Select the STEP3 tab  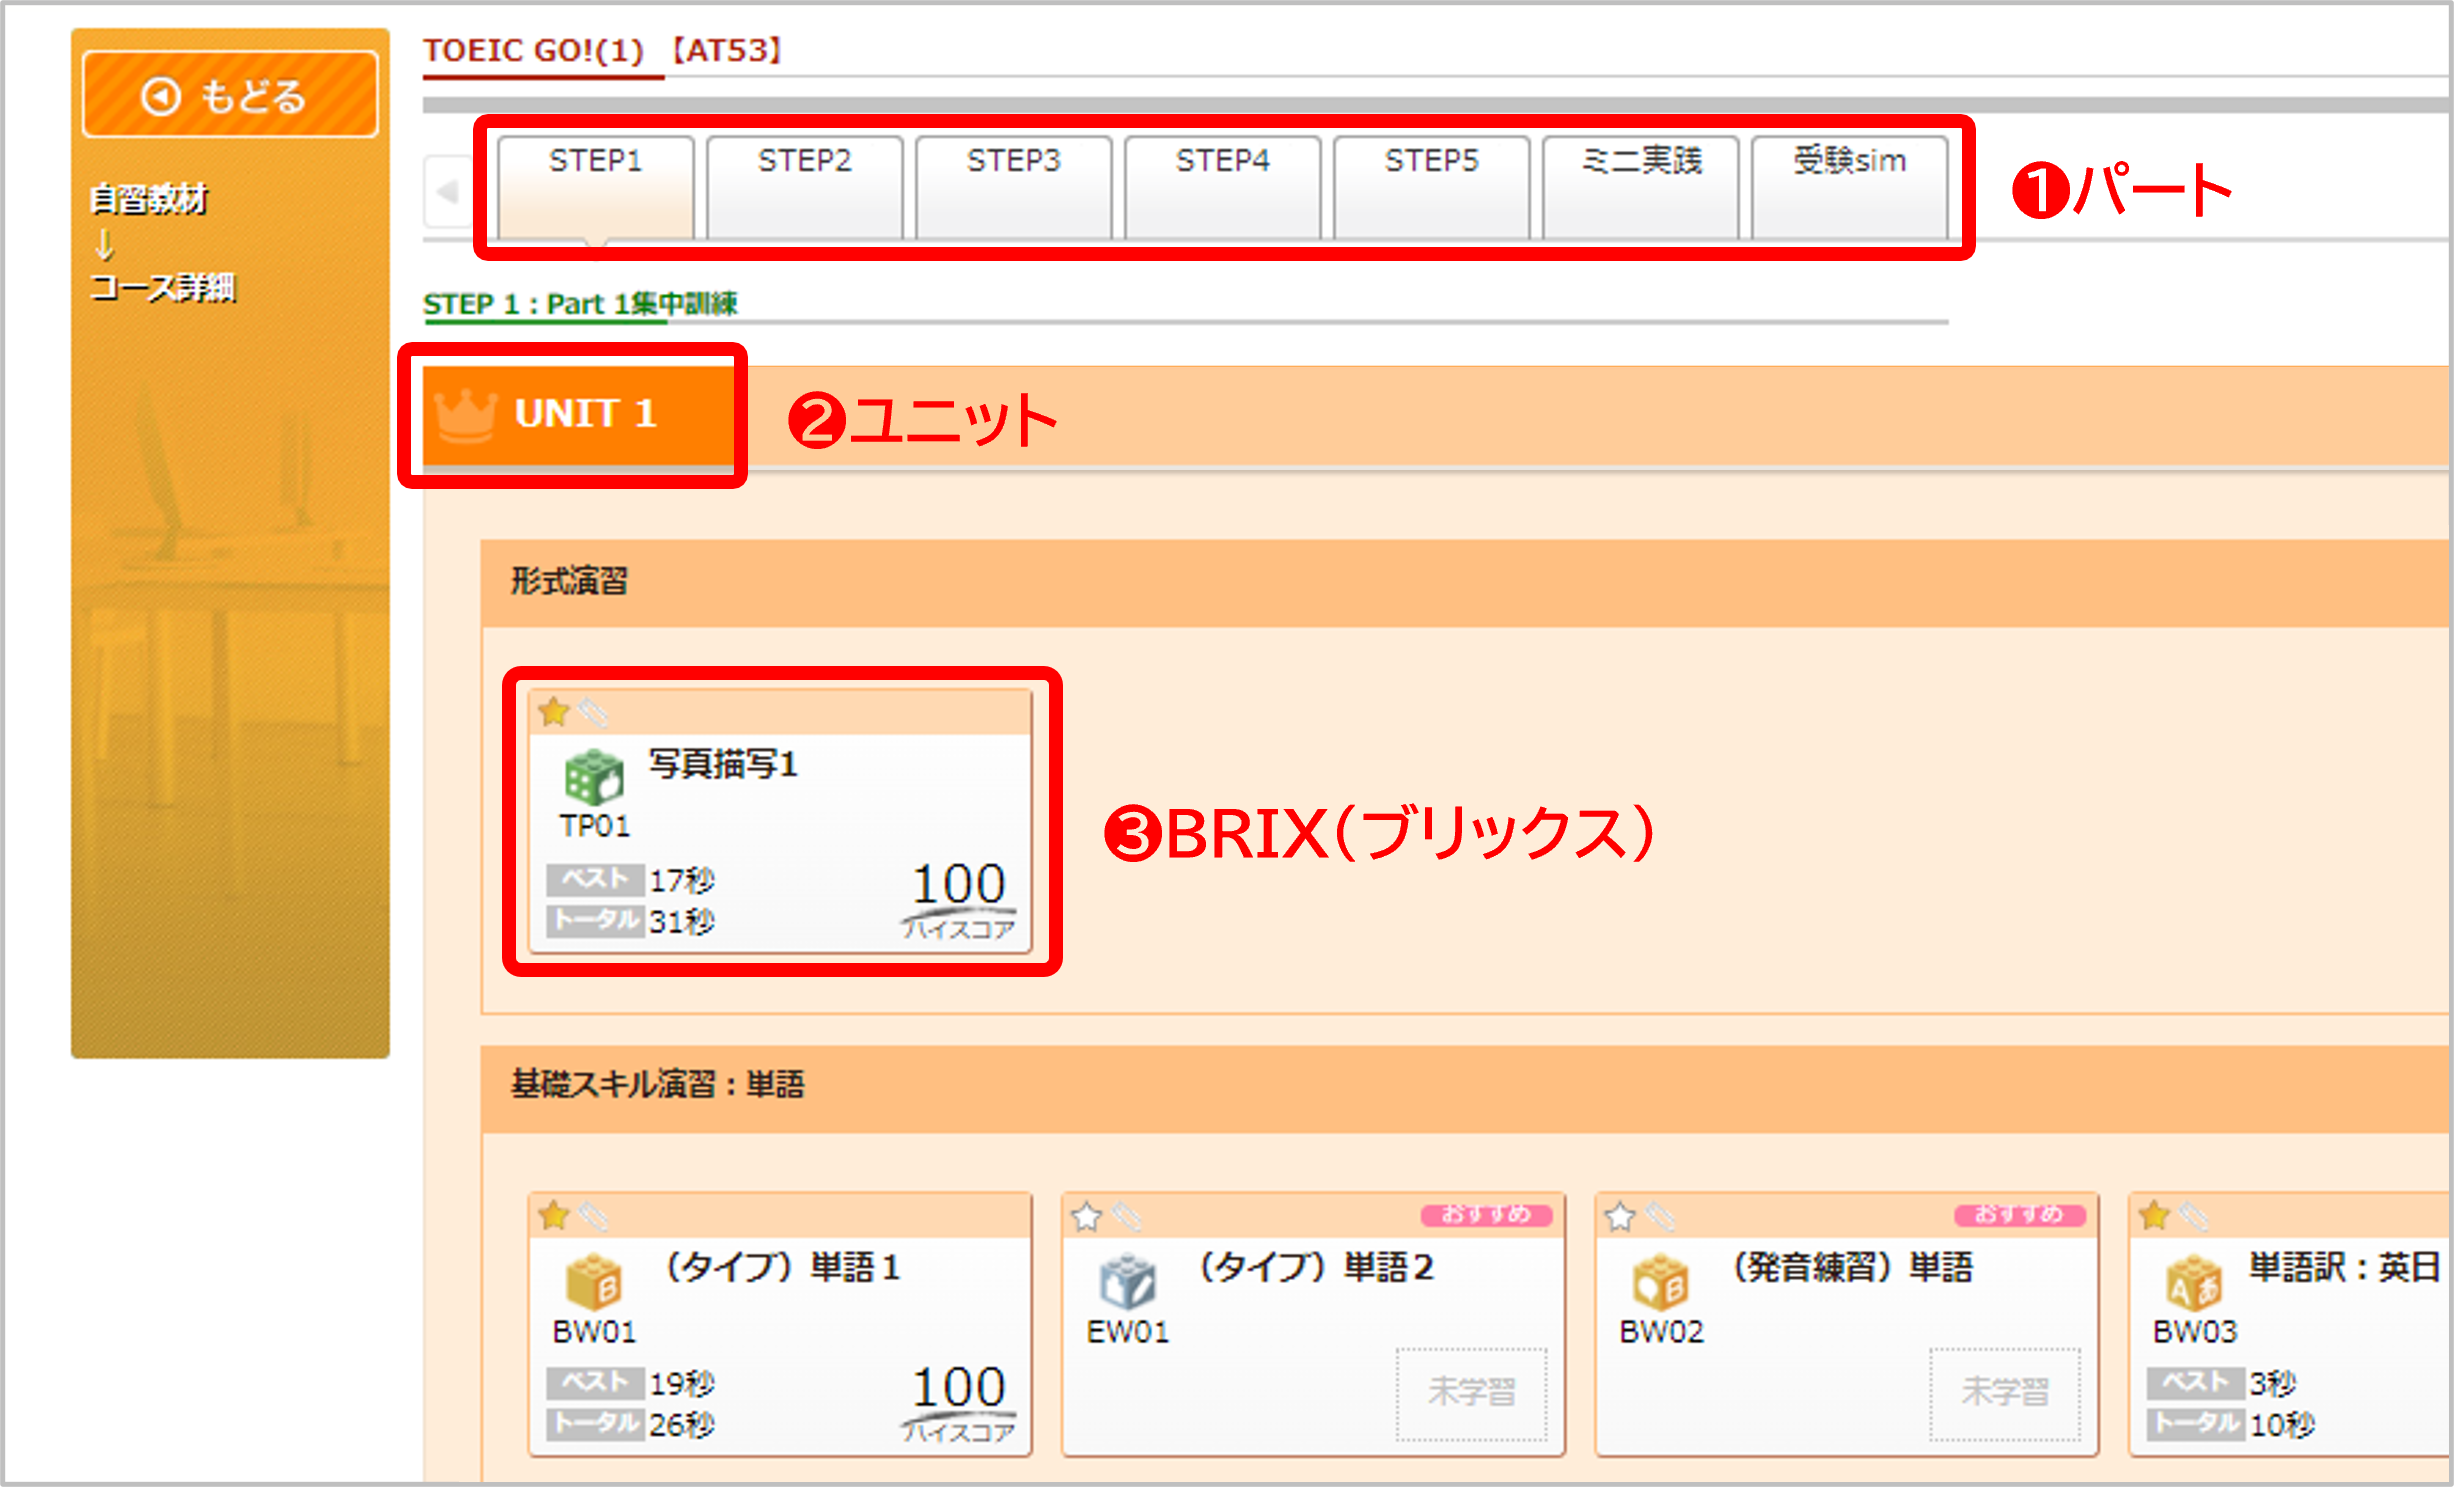pyautogui.click(x=1014, y=188)
